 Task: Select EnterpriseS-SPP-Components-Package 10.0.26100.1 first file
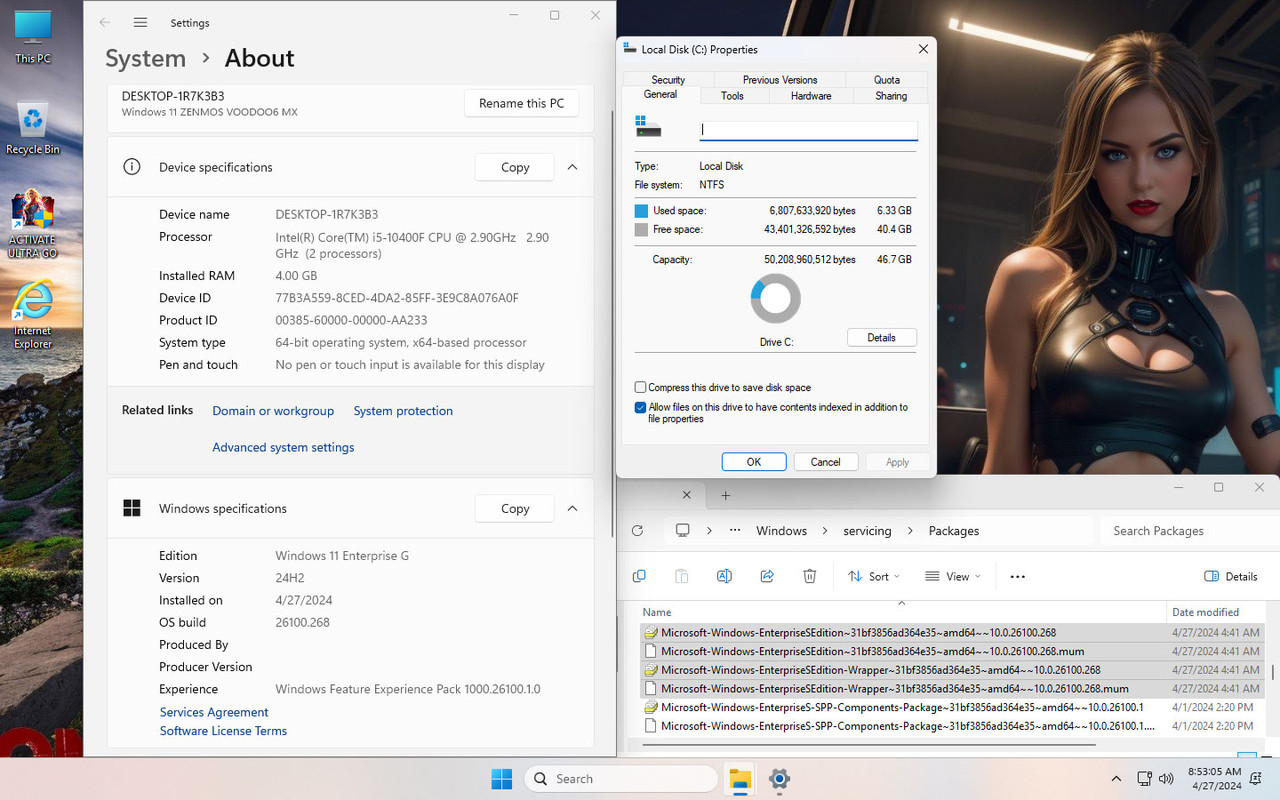coord(951,707)
